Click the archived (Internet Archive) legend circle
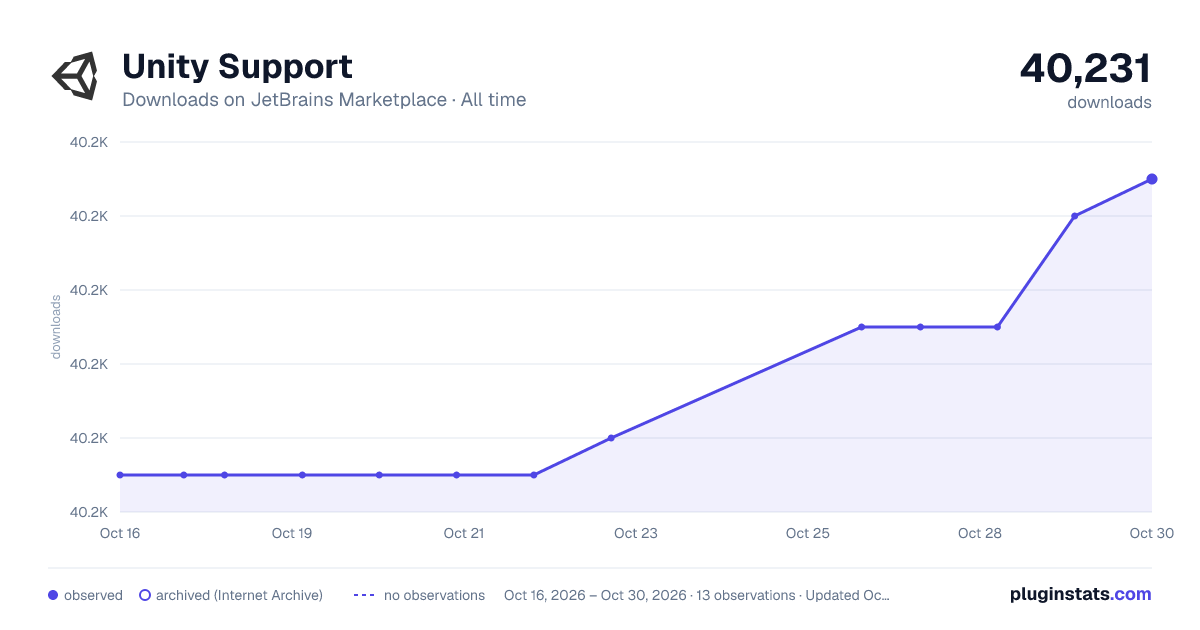The image size is (1200, 630). 145,595
